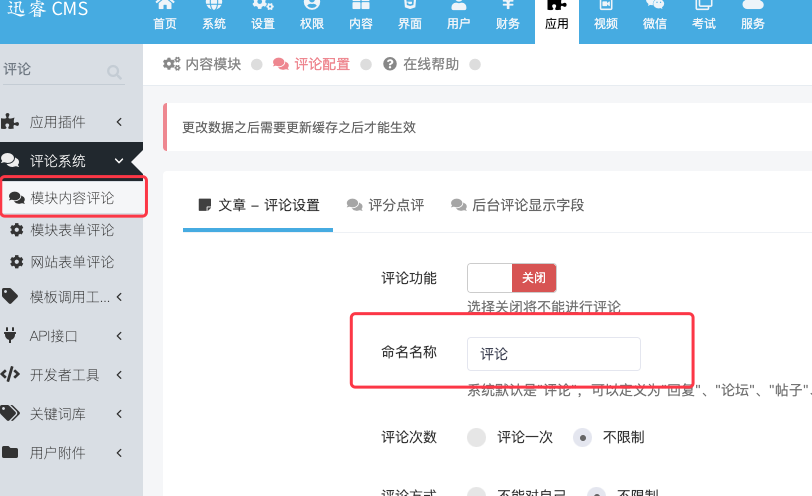The image size is (812, 496).
Task: Open the 系统 system menu
Action: pyautogui.click(x=214, y=16)
